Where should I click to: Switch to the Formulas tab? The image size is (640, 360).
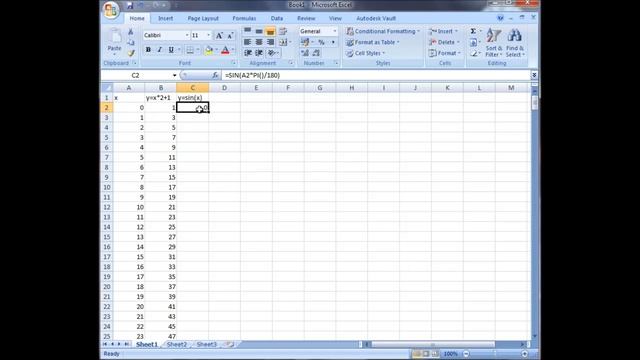[x=244, y=18]
